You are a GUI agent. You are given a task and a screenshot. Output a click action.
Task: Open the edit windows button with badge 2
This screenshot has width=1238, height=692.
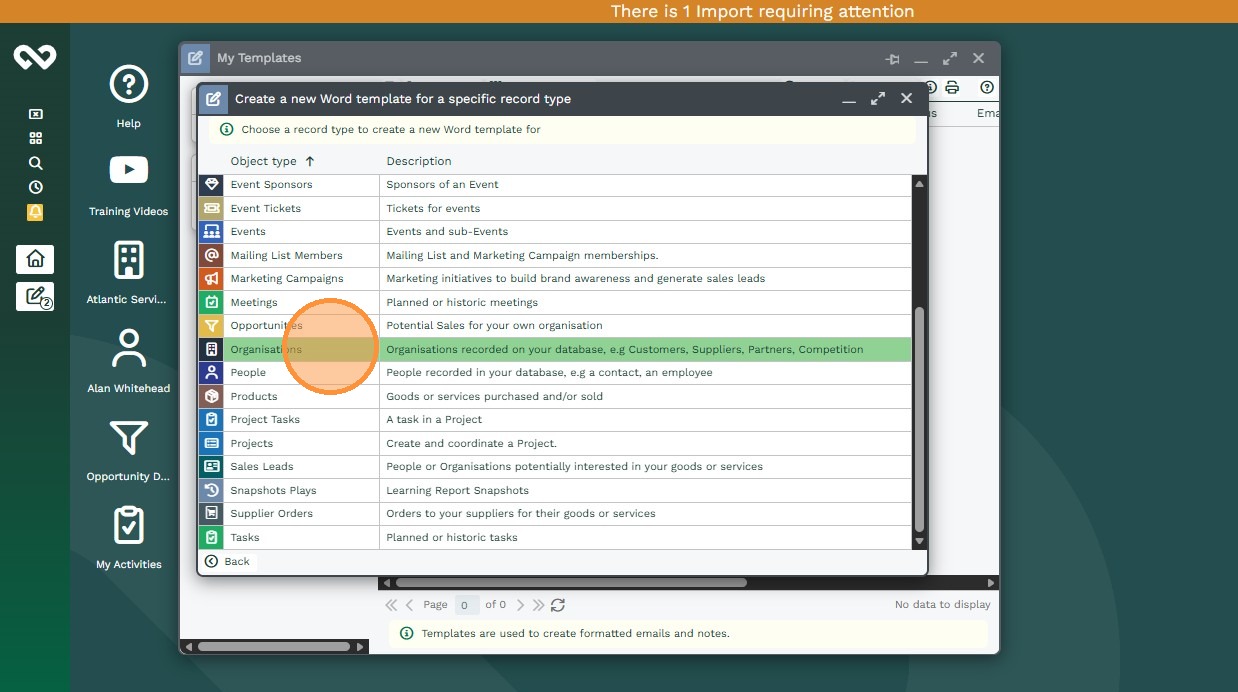(35, 296)
